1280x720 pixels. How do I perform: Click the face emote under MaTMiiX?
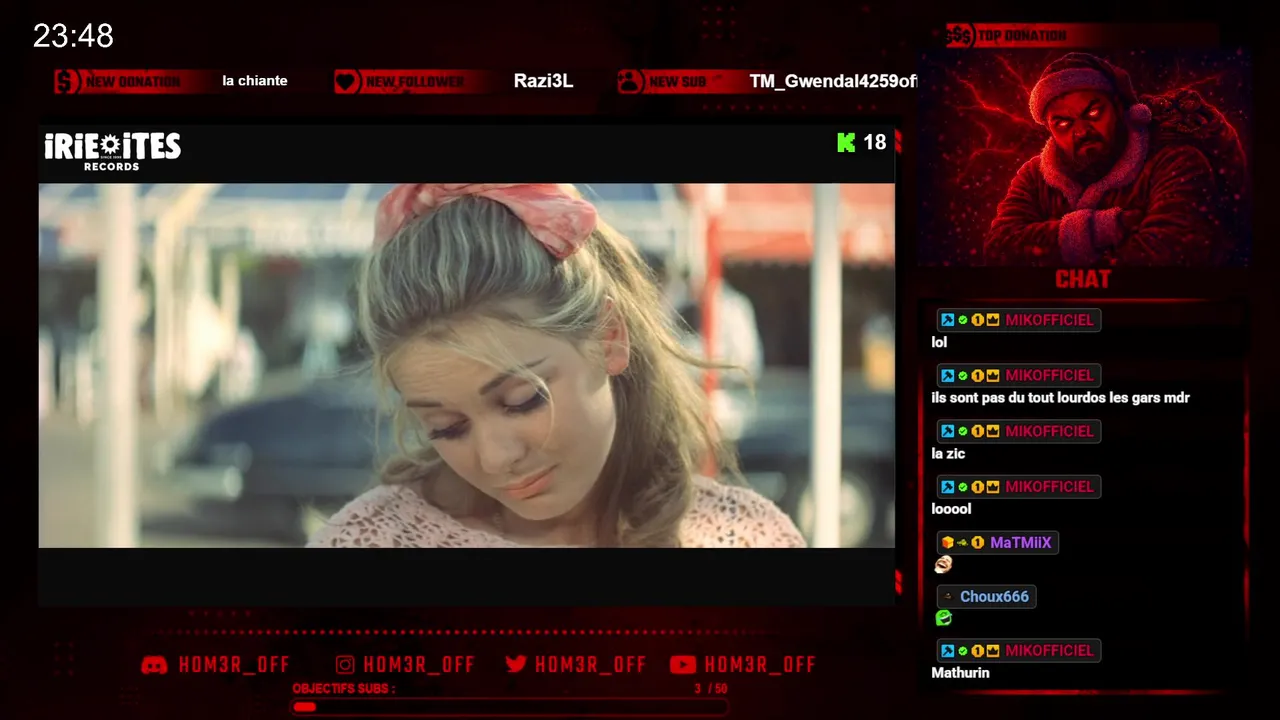[943, 565]
